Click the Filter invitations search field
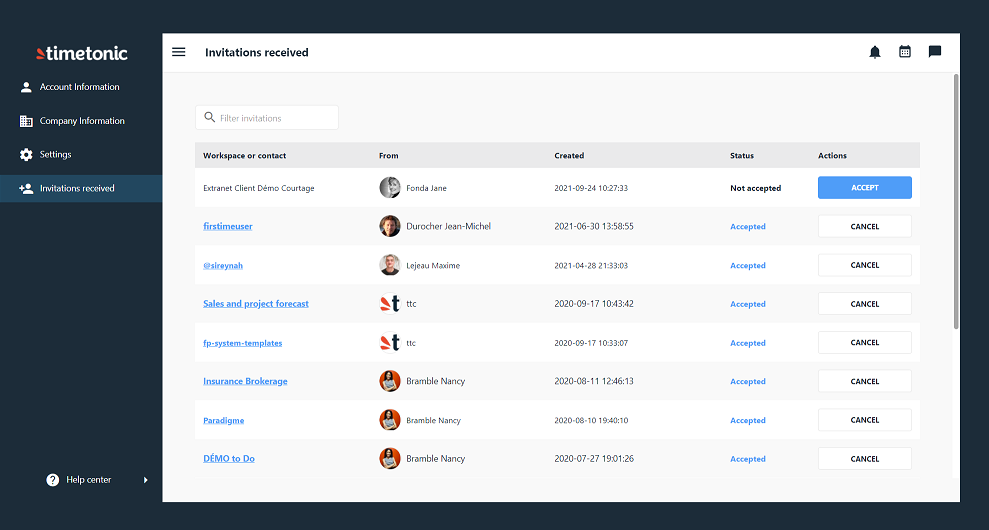 pos(267,118)
